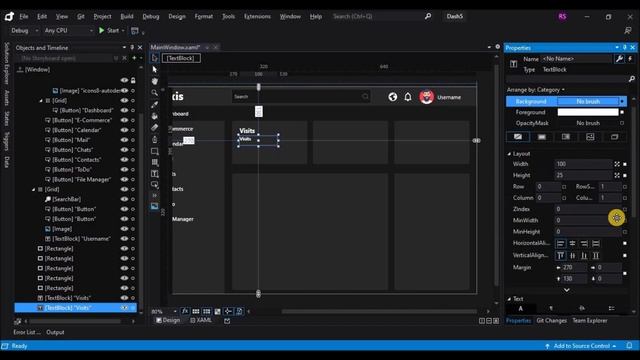Select the Pan hand tool
The height and width of the screenshot is (360, 640).
point(155,81)
